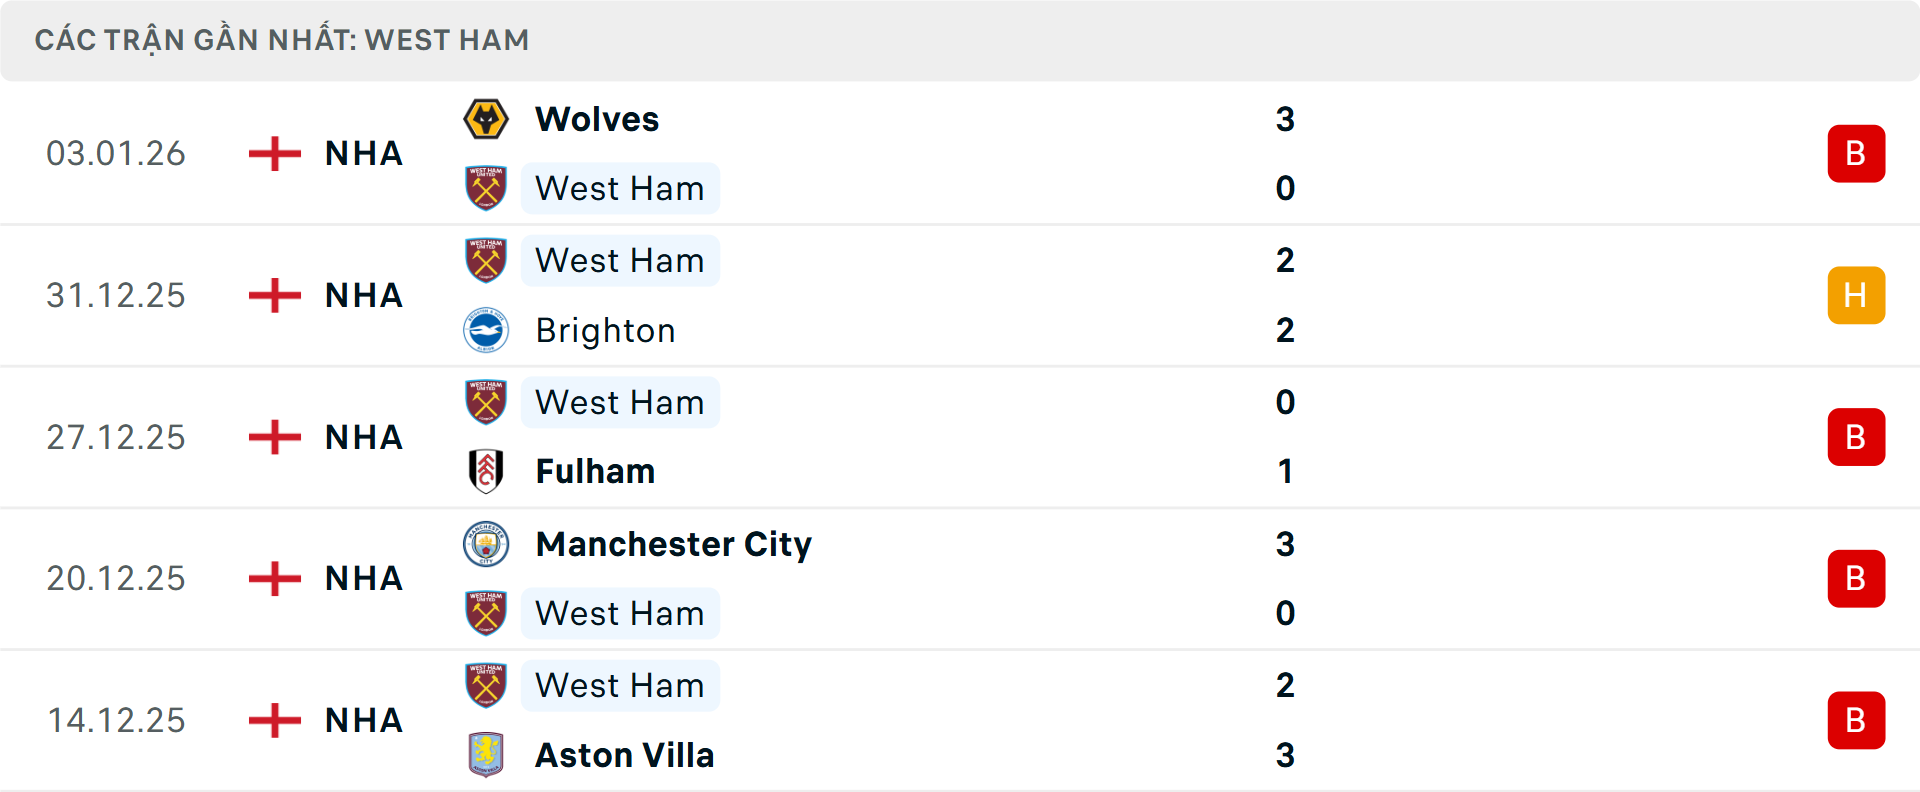
Task: Click the Fulham club crest
Action: 487,471
